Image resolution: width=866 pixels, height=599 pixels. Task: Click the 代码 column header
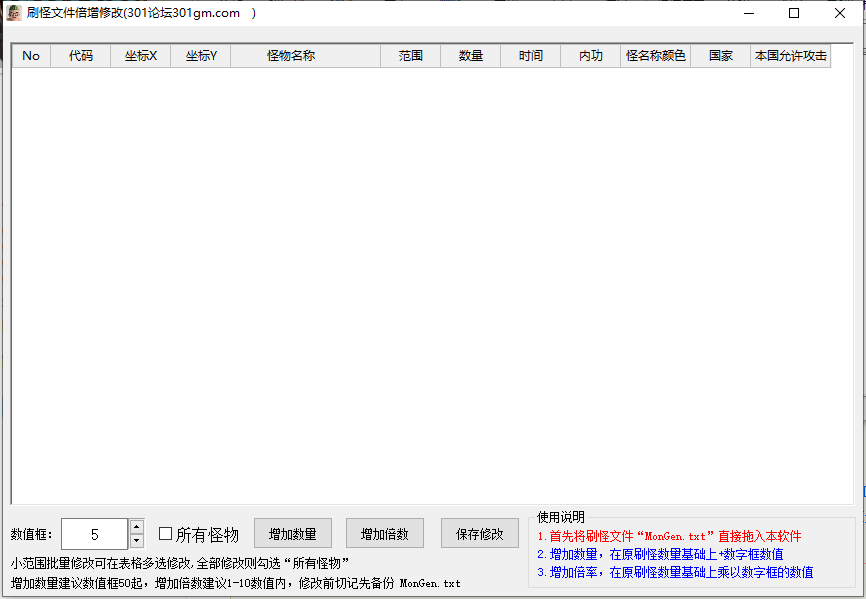[x=81, y=56]
